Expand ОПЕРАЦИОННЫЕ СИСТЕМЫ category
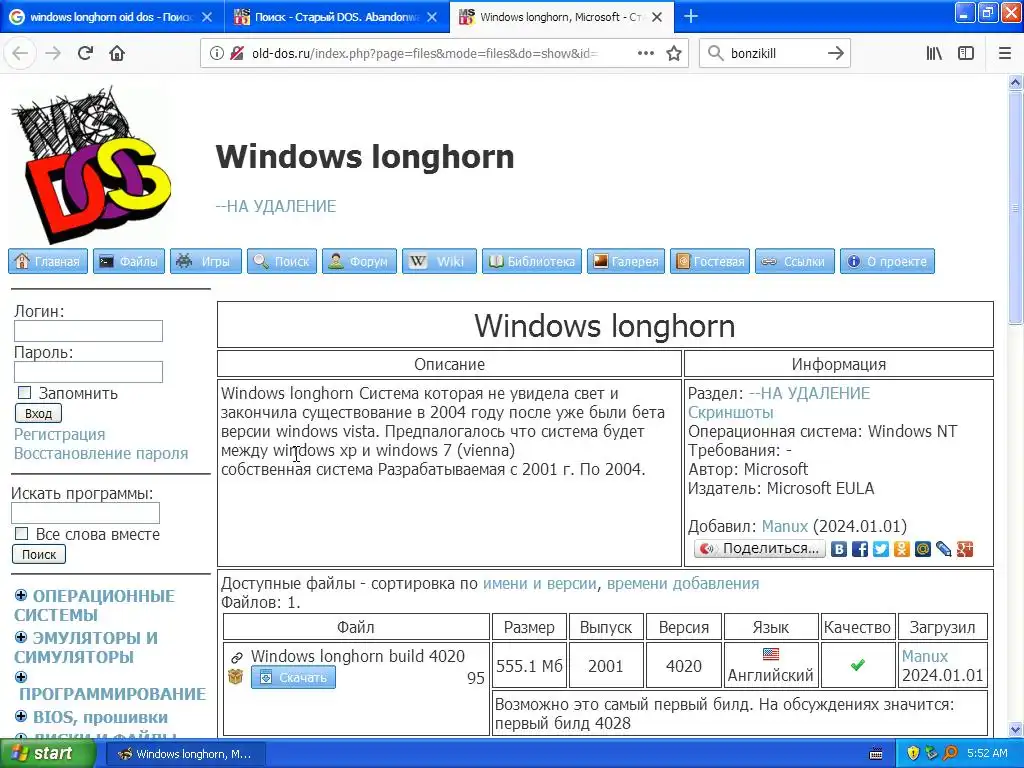This screenshot has height=768, width=1024. point(21,595)
